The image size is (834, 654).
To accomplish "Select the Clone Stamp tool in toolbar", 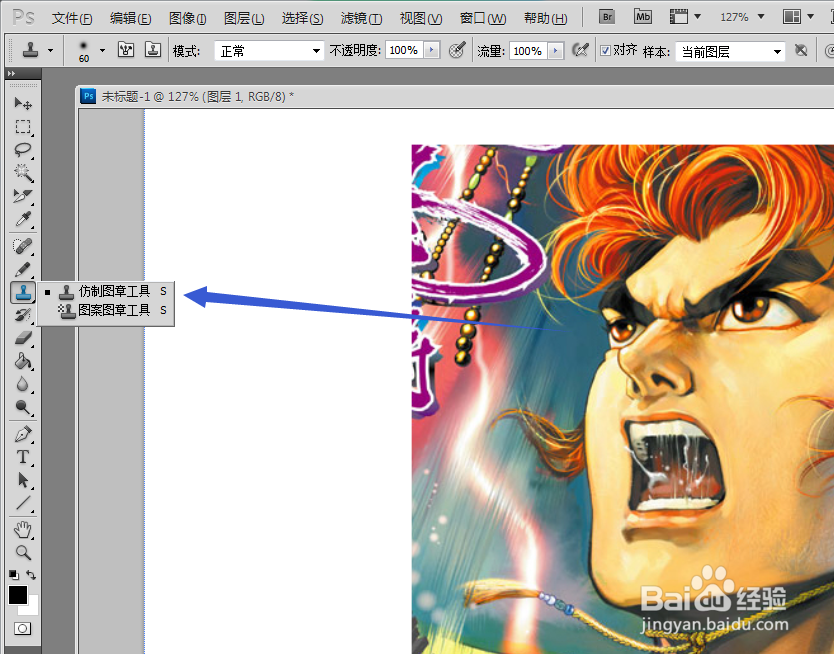I will (23, 292).
